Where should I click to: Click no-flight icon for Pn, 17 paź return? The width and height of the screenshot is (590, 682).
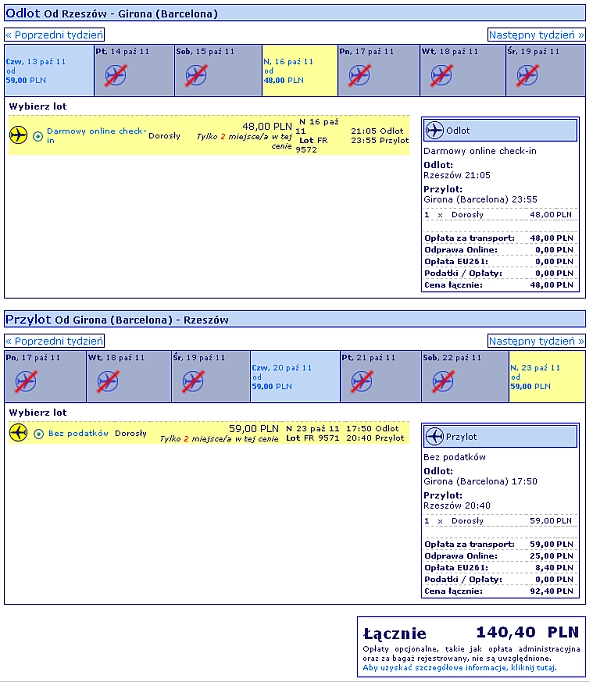click(x=26, y=381)
